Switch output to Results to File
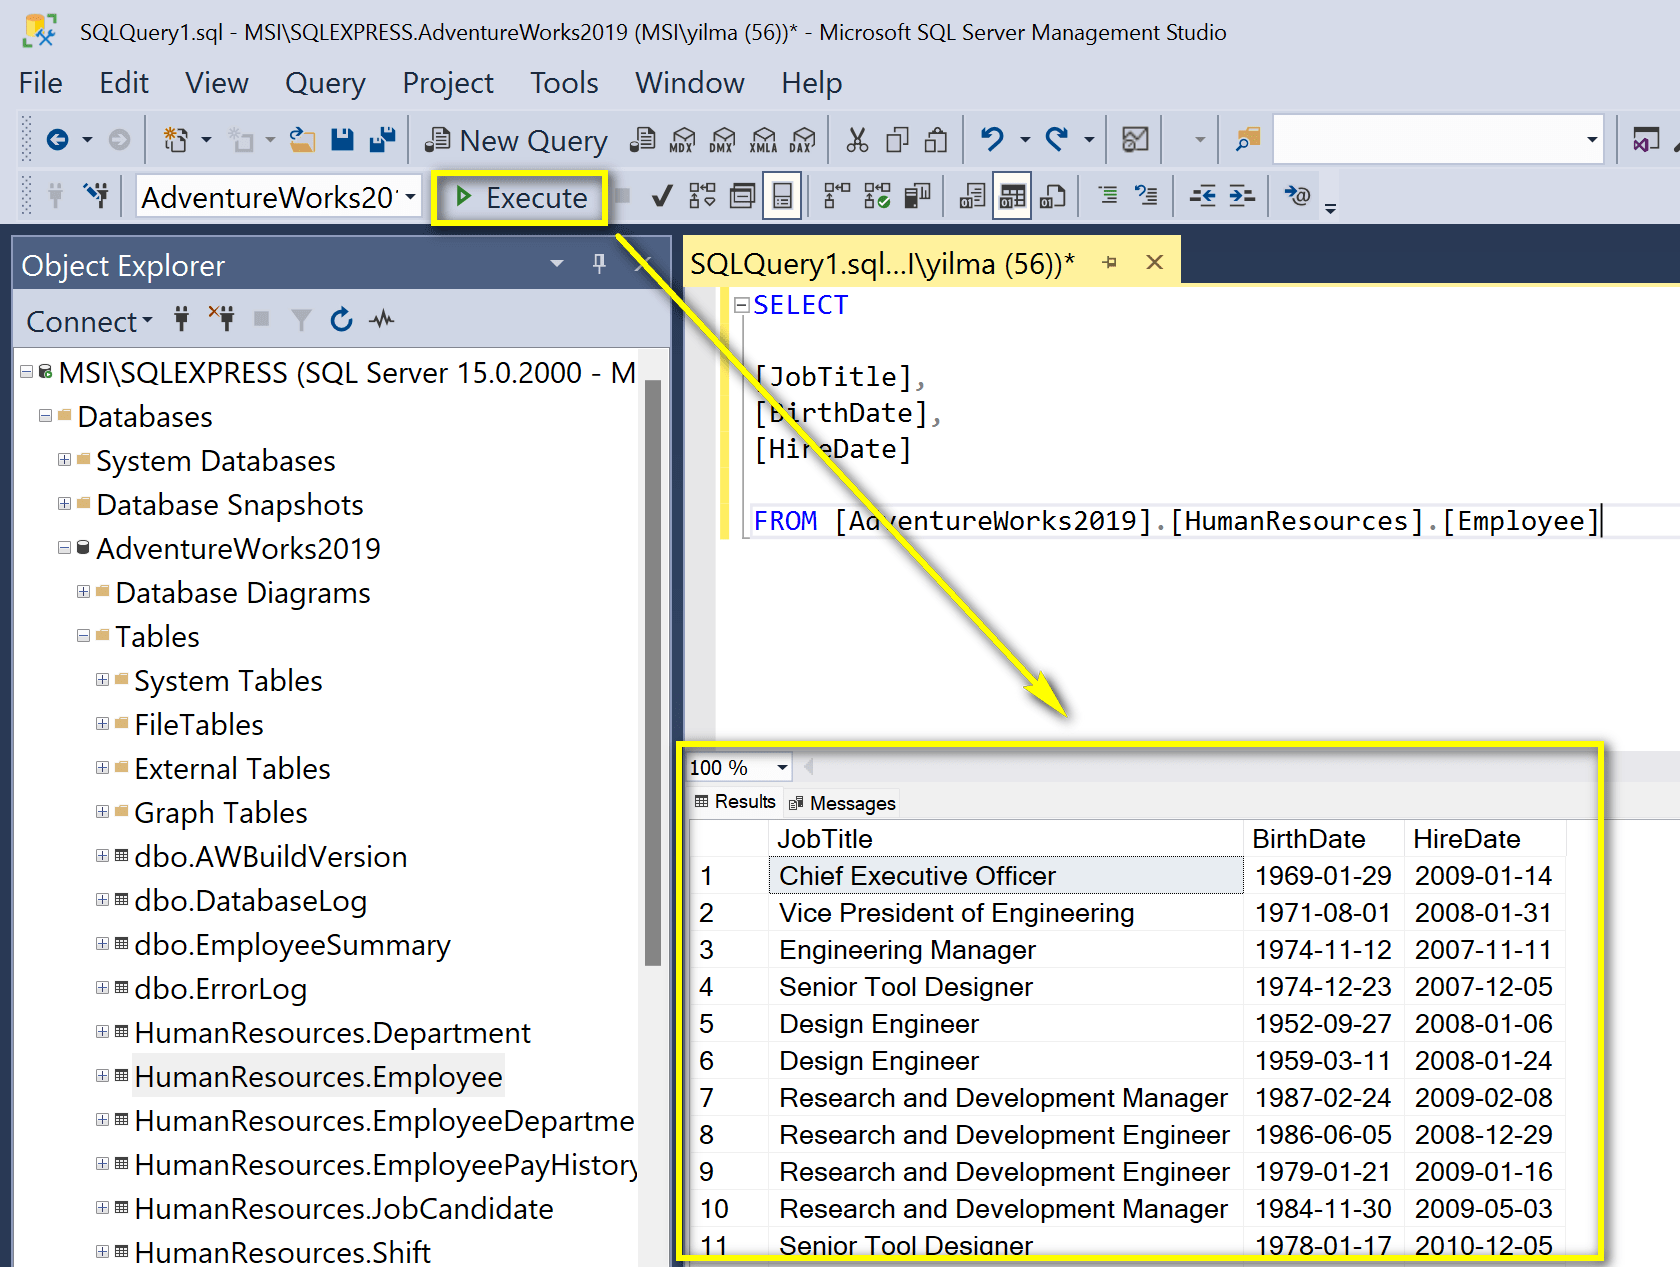Viewport: 1680px width, 1267px height. click(x=1052, y=196)
